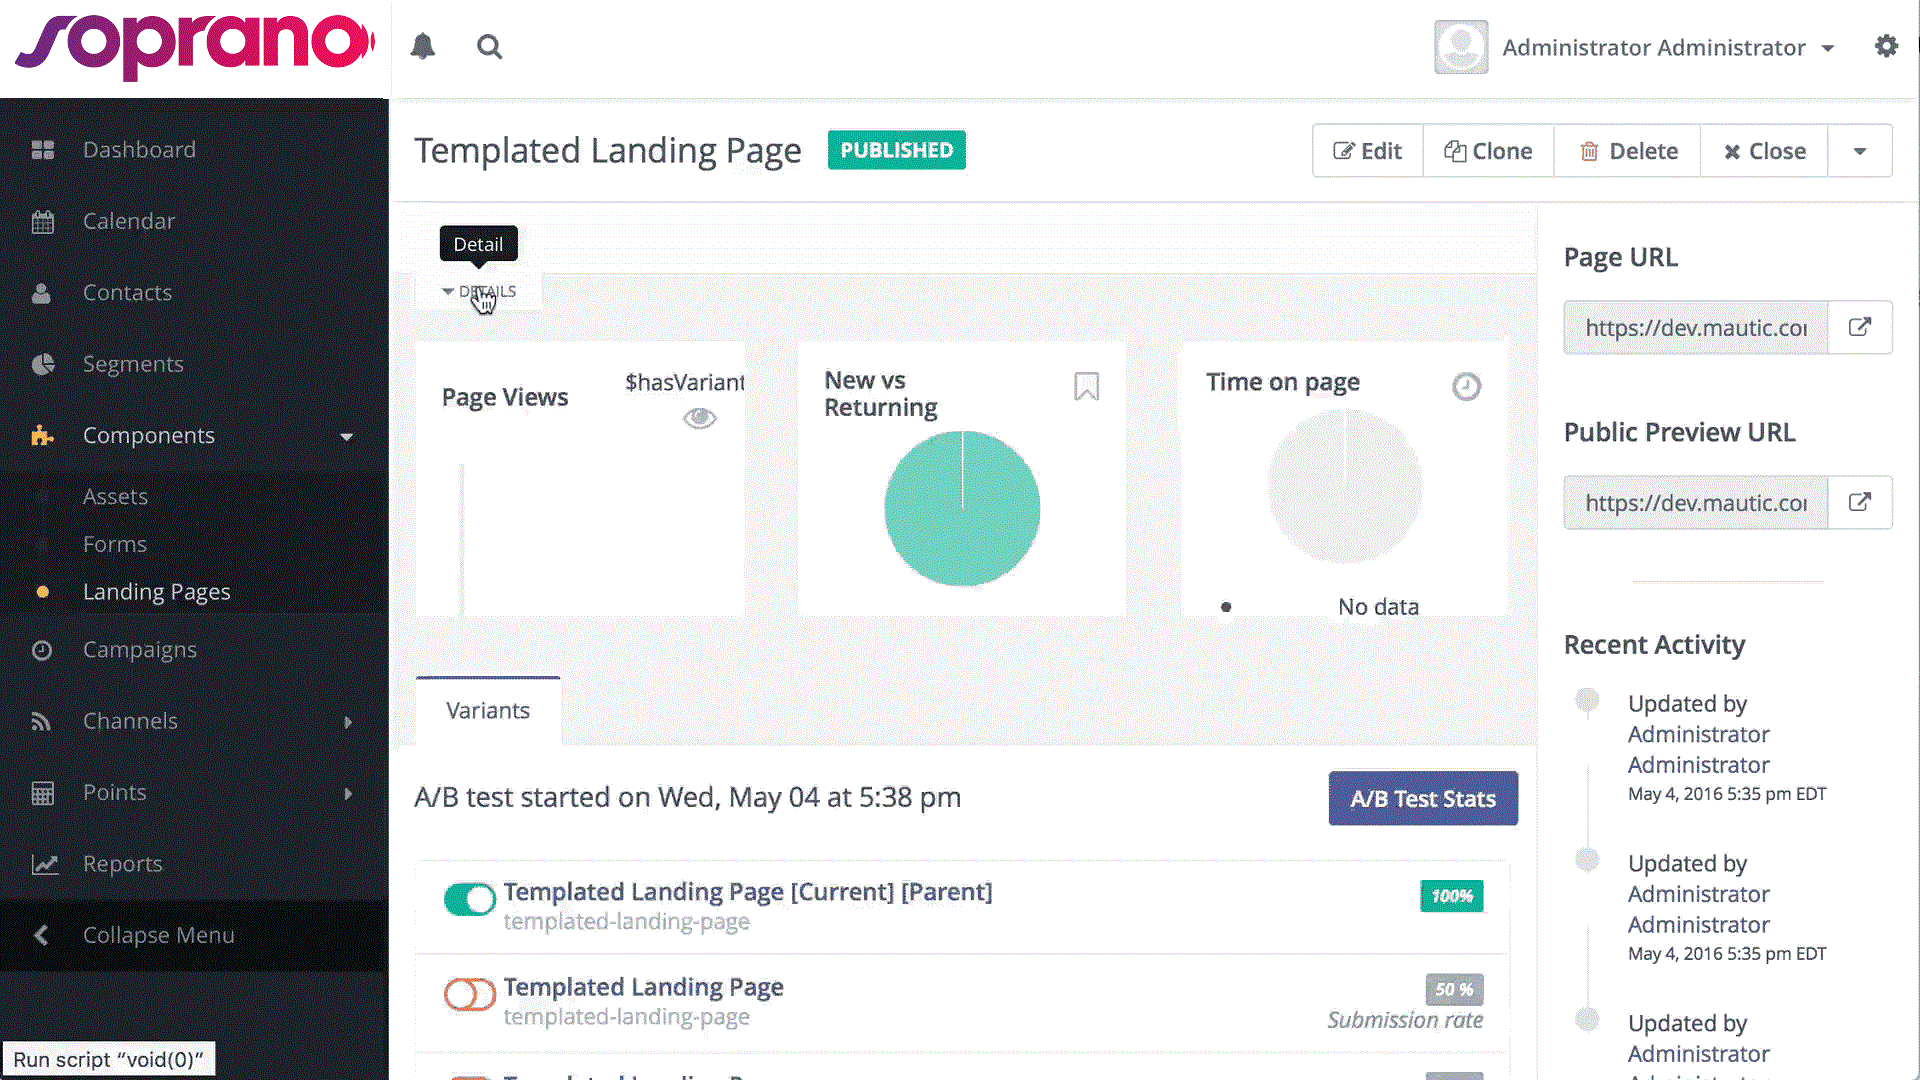Open the dropdown arrow next to Close
Viewport: 1920px width, 1080px height.
pos(1859,152)
